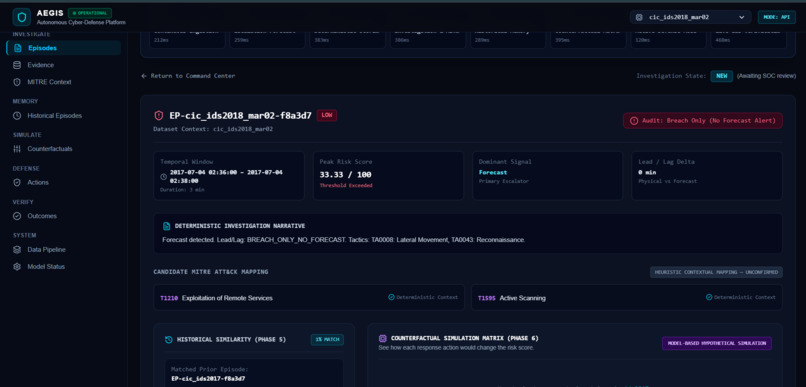Image resolution: width=806 pixels, height=387 pixels.
Task: Click the Model Status gear icon
Action: 17,267
